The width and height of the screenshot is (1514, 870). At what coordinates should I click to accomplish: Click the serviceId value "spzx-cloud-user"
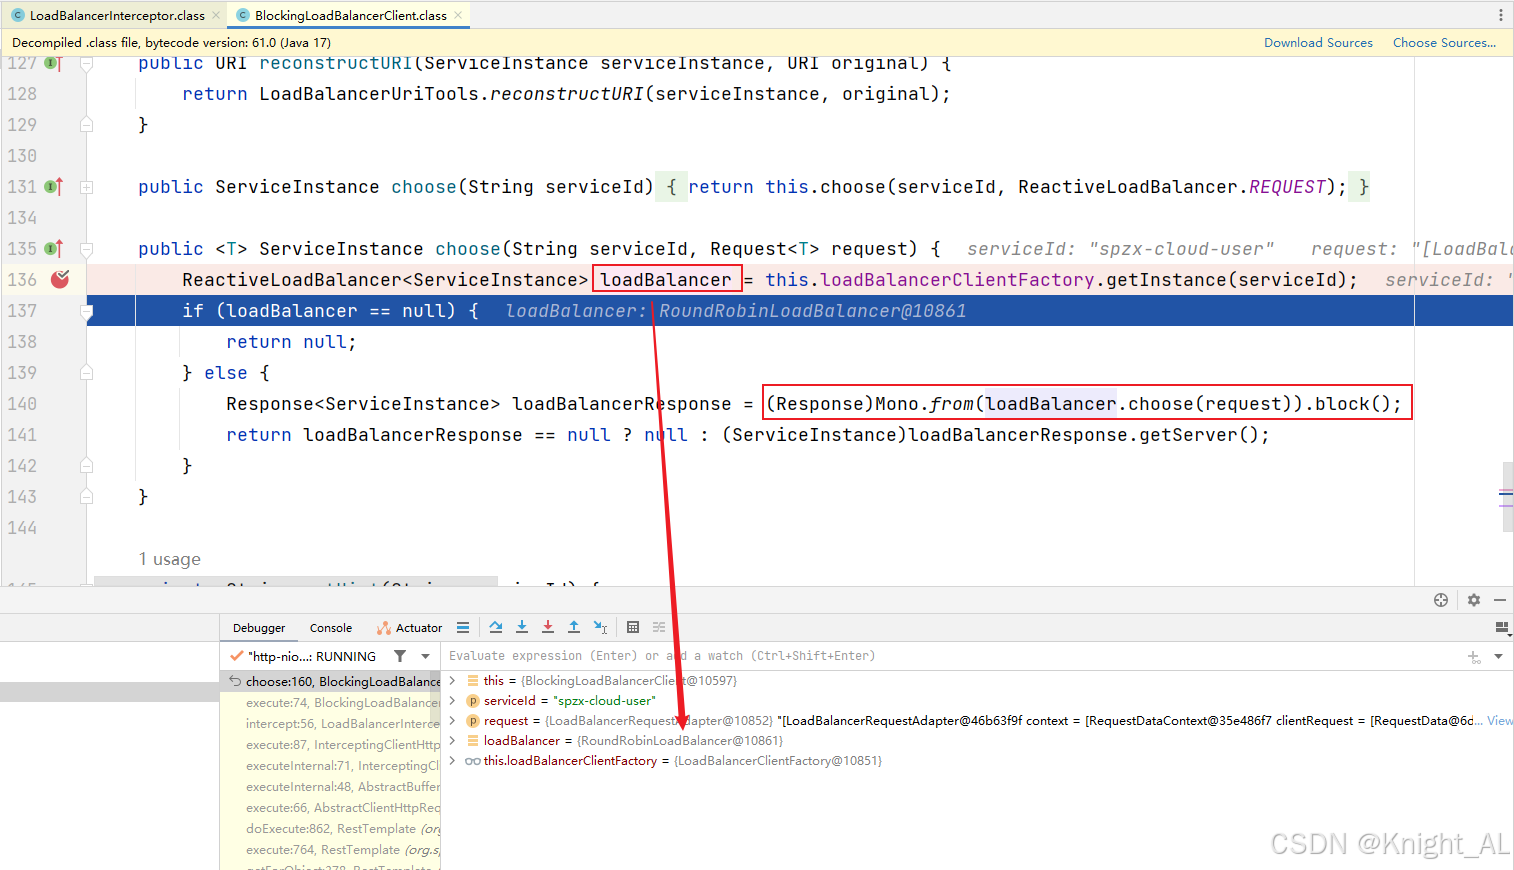tap(605, 701)
